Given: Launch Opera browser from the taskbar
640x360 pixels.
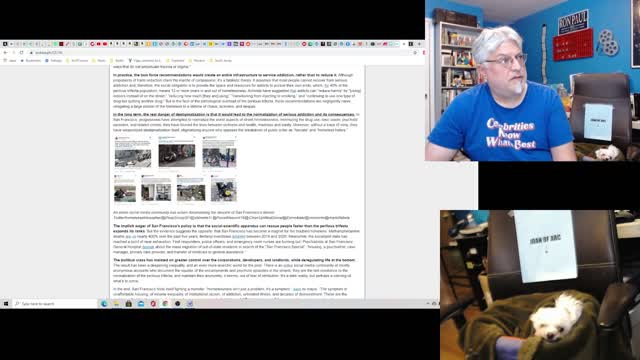Looking at the screenshot, I should (x=153, y=304).
